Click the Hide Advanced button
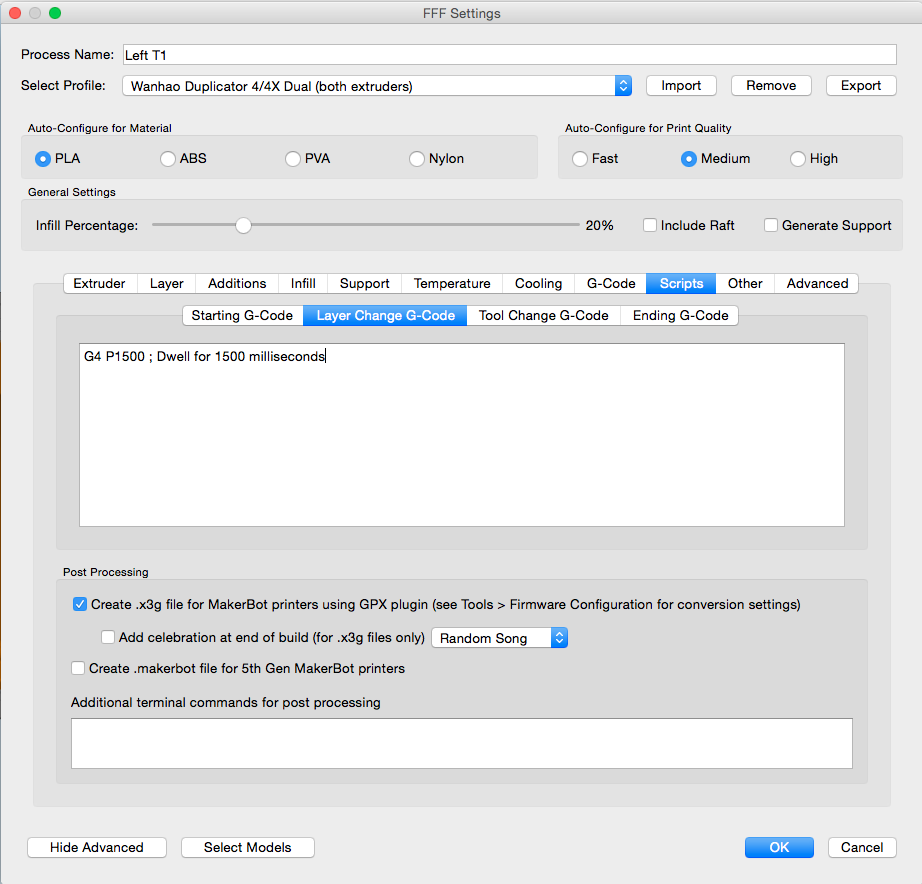 (97, 848)
